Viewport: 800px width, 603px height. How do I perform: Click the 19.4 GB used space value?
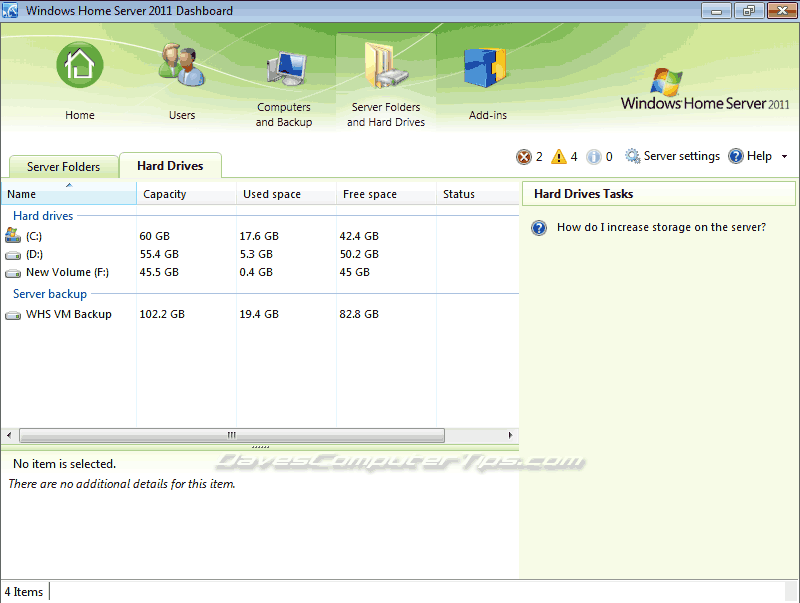tap(259, 314)
